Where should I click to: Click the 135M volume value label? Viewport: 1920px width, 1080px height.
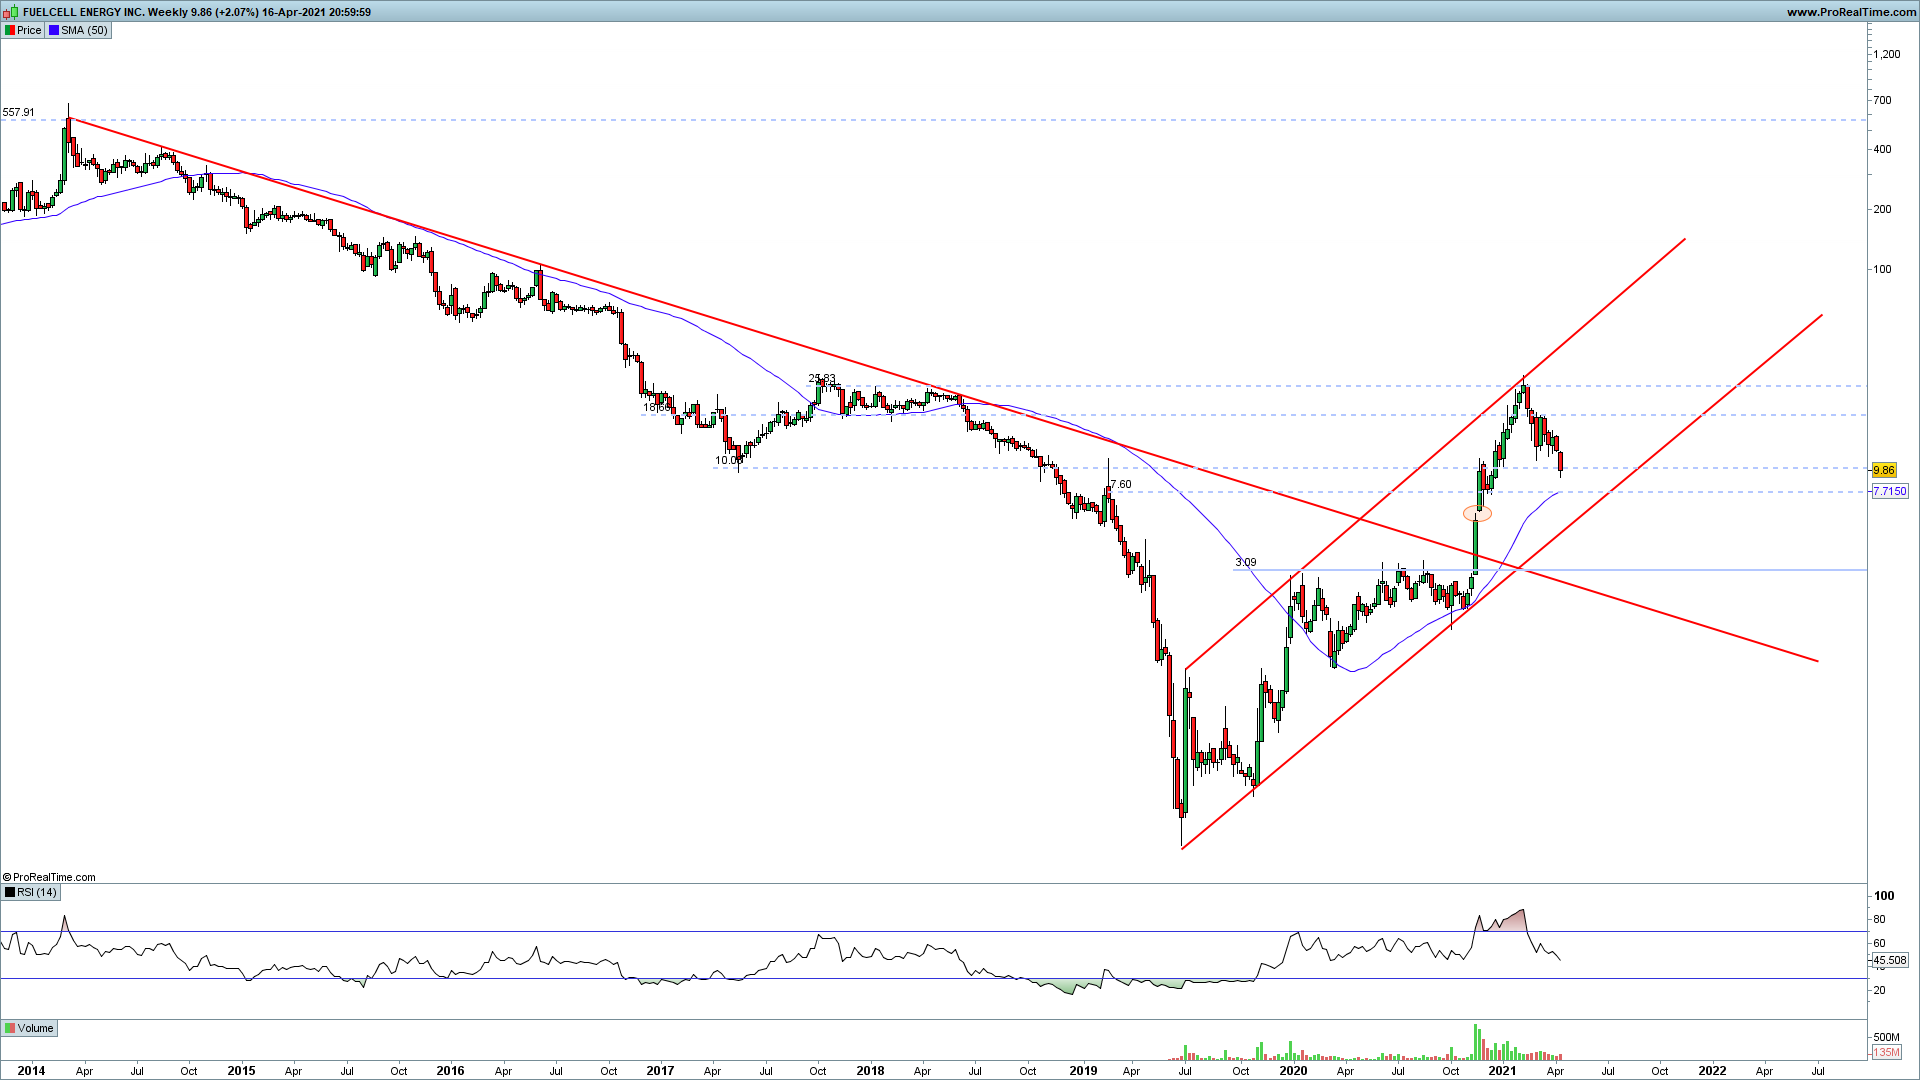click(1886, 1052)
